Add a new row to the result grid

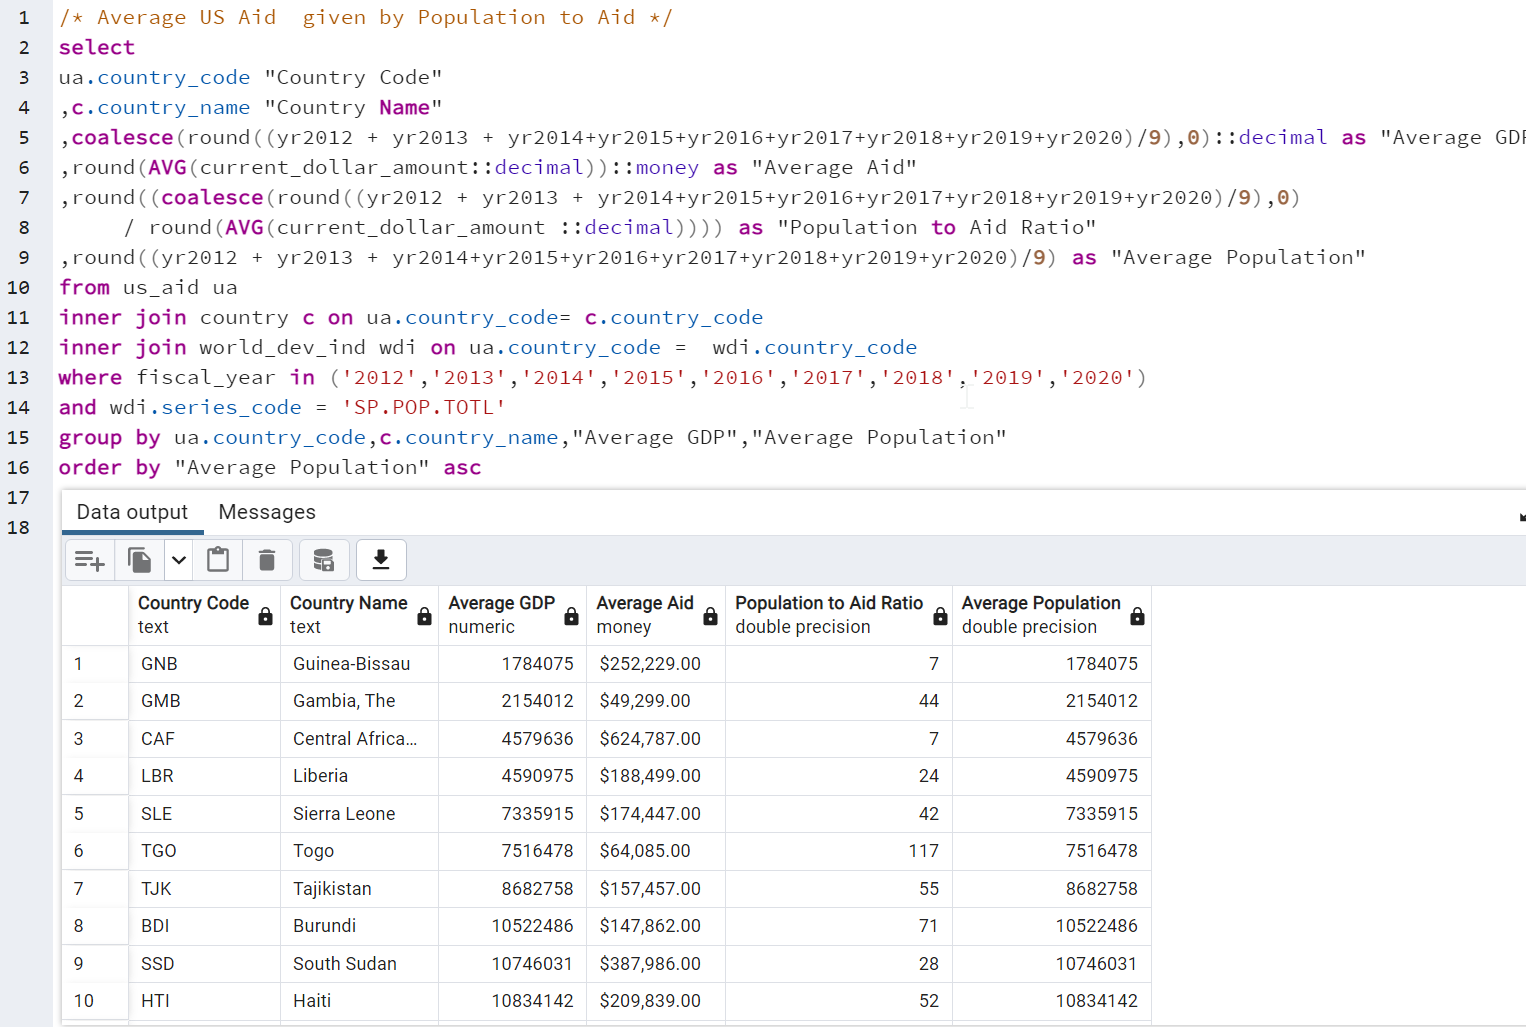pos(89,560)
